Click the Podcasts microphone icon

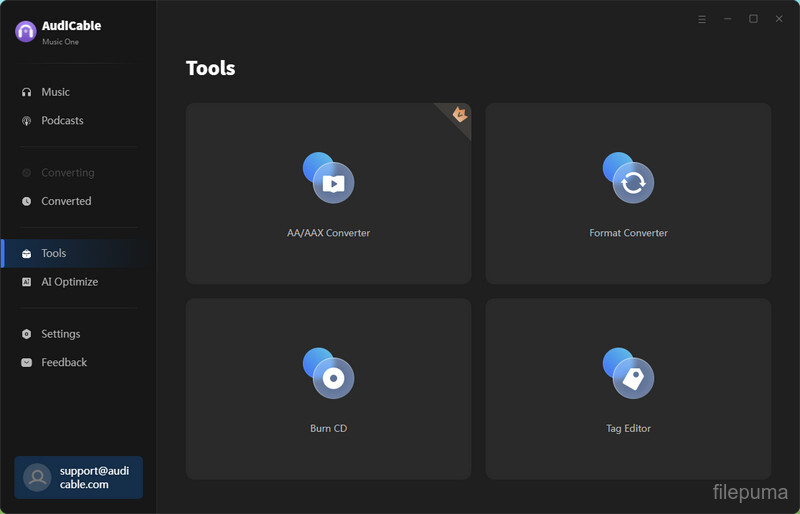point(27,121)
